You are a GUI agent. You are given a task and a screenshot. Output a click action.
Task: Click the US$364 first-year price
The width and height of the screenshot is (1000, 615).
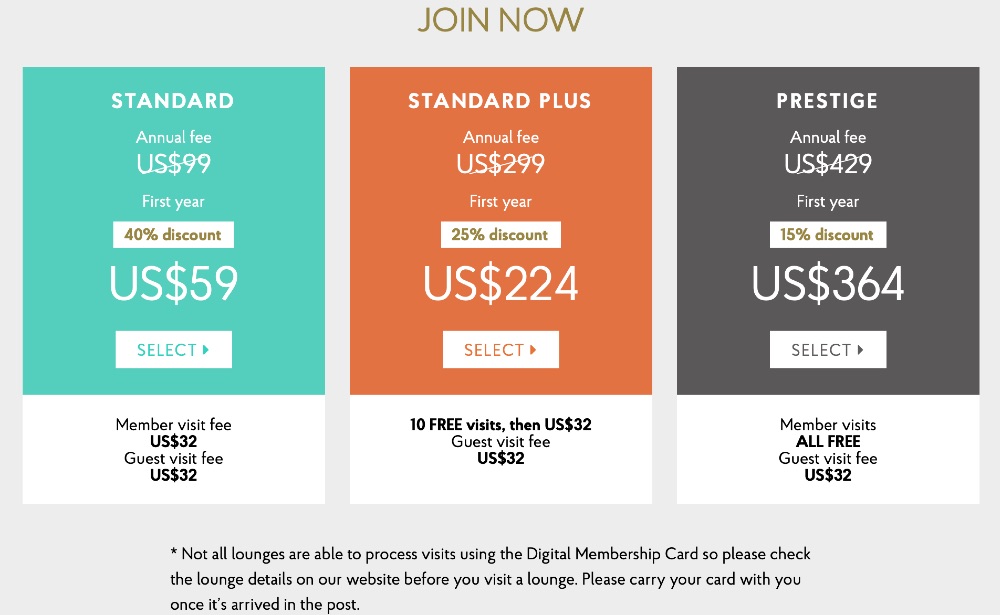click(827, 284)
